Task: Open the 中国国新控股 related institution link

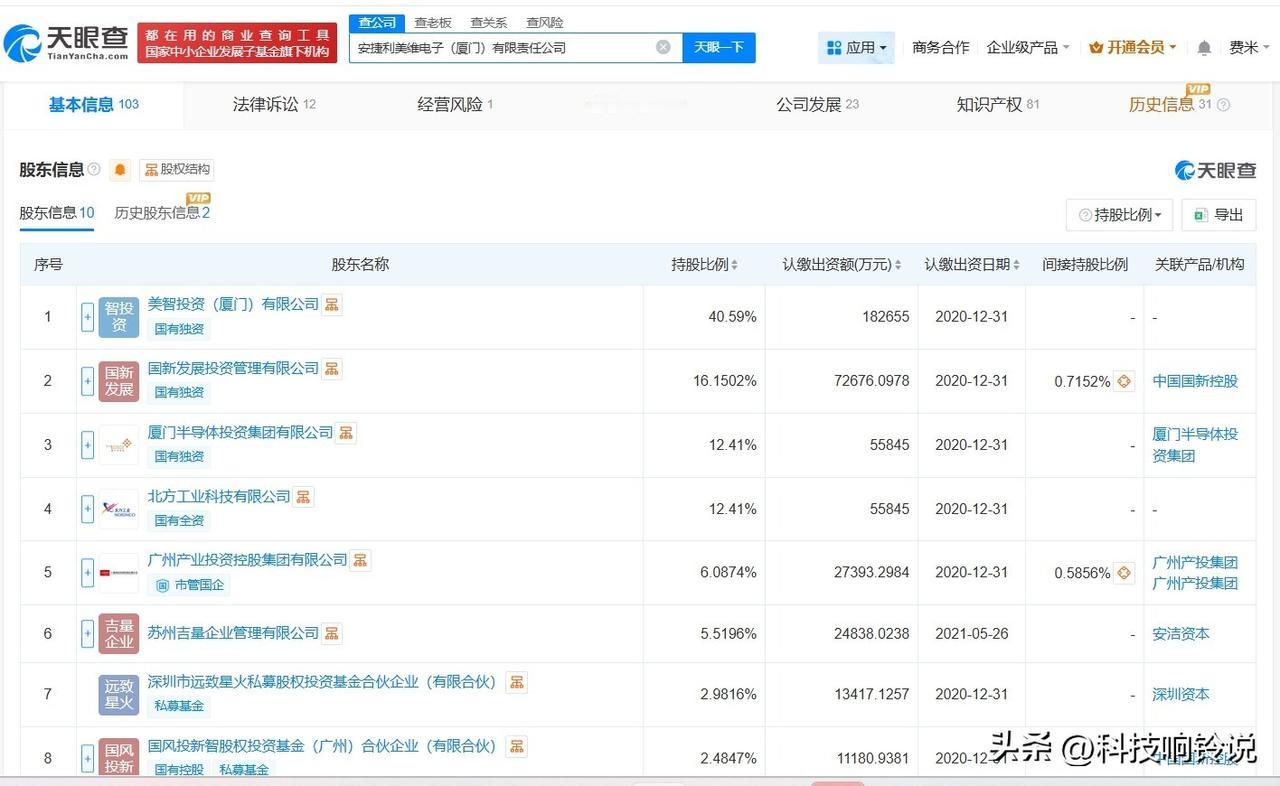Action: click(x=1195, y=381)
